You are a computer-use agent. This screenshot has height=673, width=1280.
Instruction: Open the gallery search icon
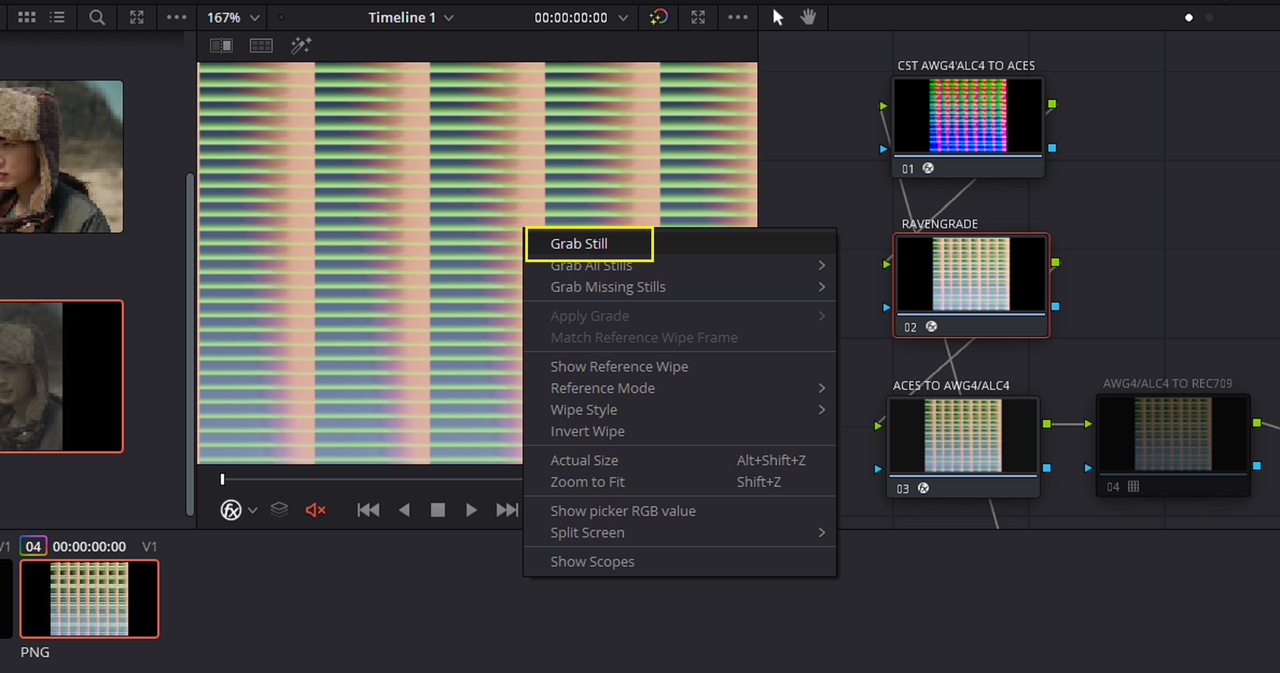pos(97,18)
